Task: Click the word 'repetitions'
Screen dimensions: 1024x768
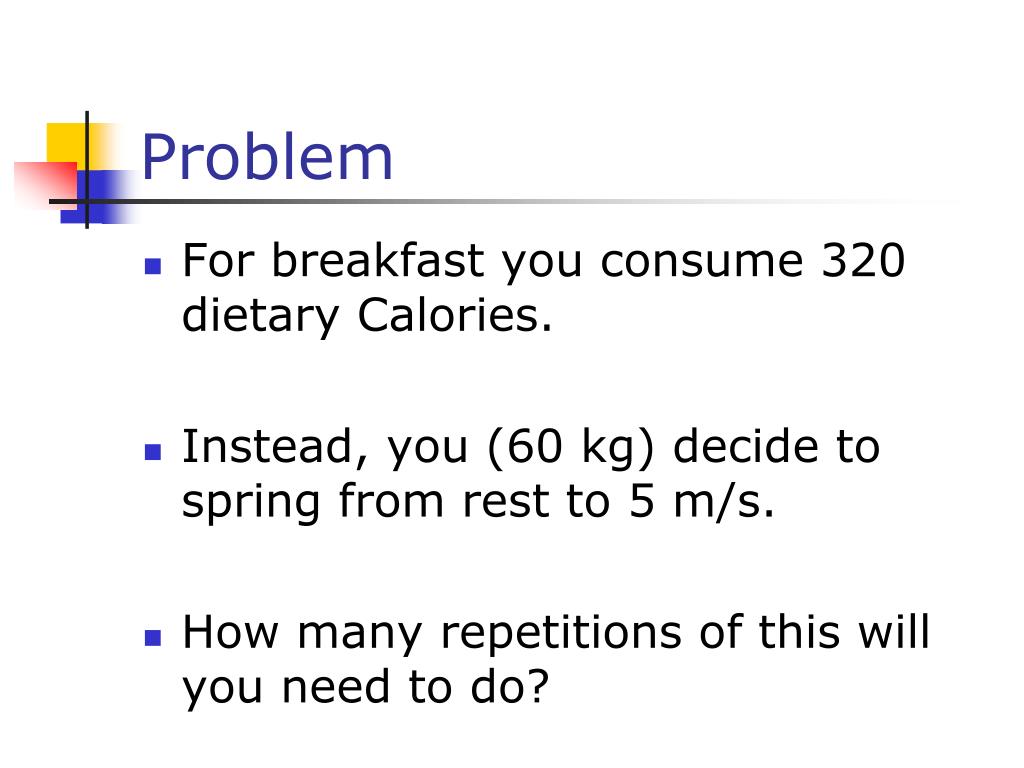Action: pos(562,634)
